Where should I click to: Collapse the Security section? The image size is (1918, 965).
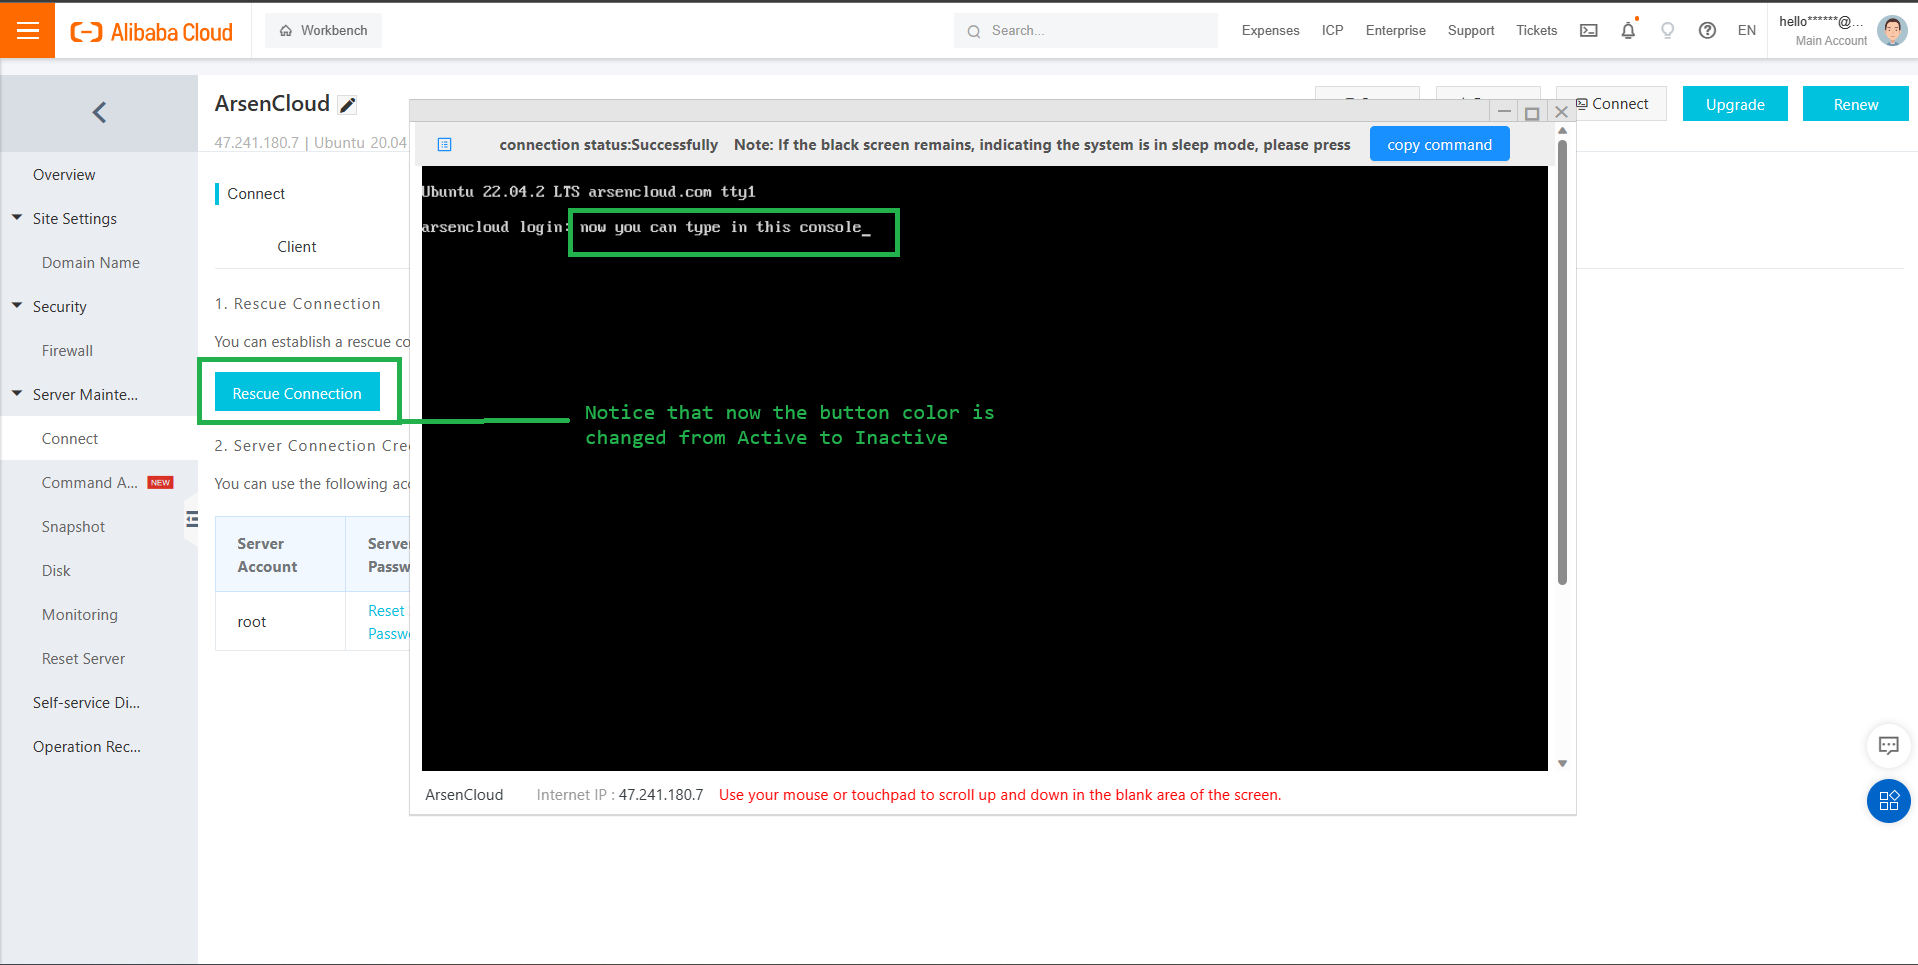click(x=17, y=306)
